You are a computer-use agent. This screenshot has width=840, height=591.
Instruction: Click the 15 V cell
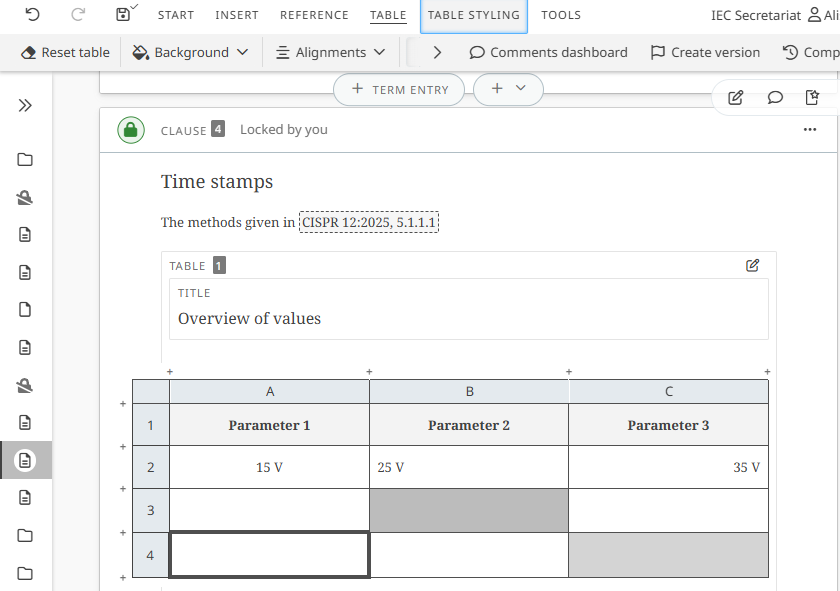[269, 467]
